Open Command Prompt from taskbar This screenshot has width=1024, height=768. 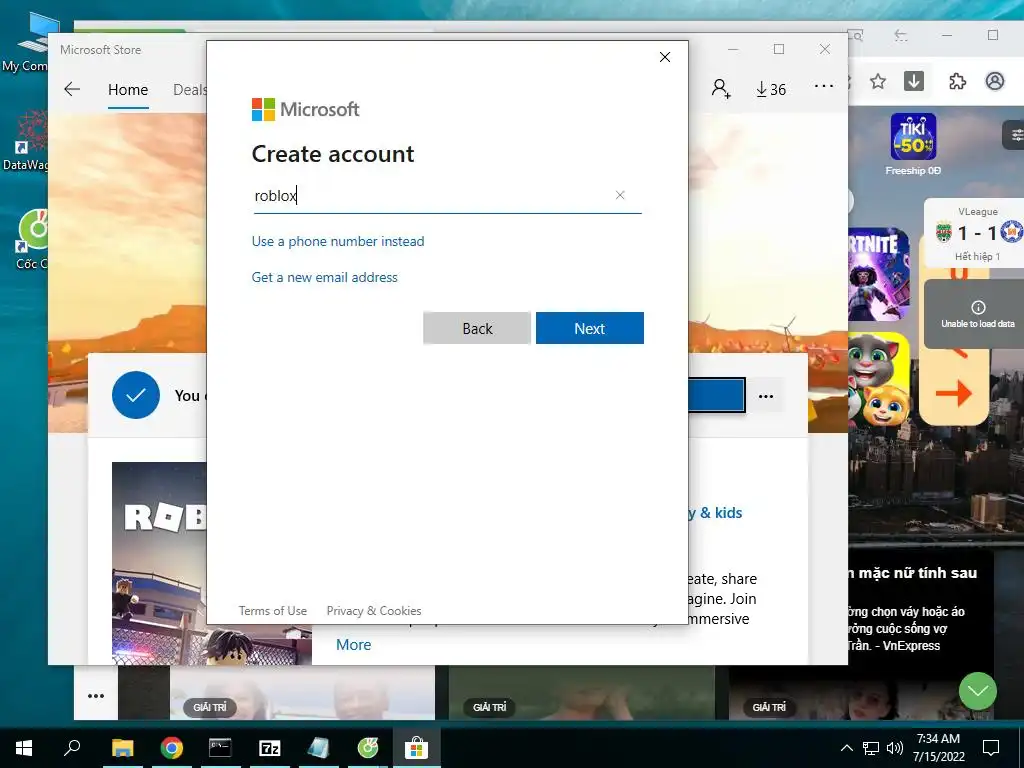coord(220,748)
